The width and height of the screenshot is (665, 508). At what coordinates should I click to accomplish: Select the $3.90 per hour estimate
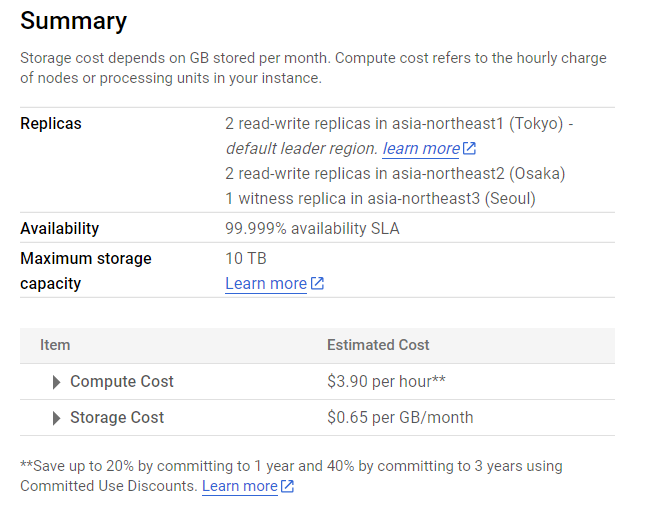[x=386, y=382]
